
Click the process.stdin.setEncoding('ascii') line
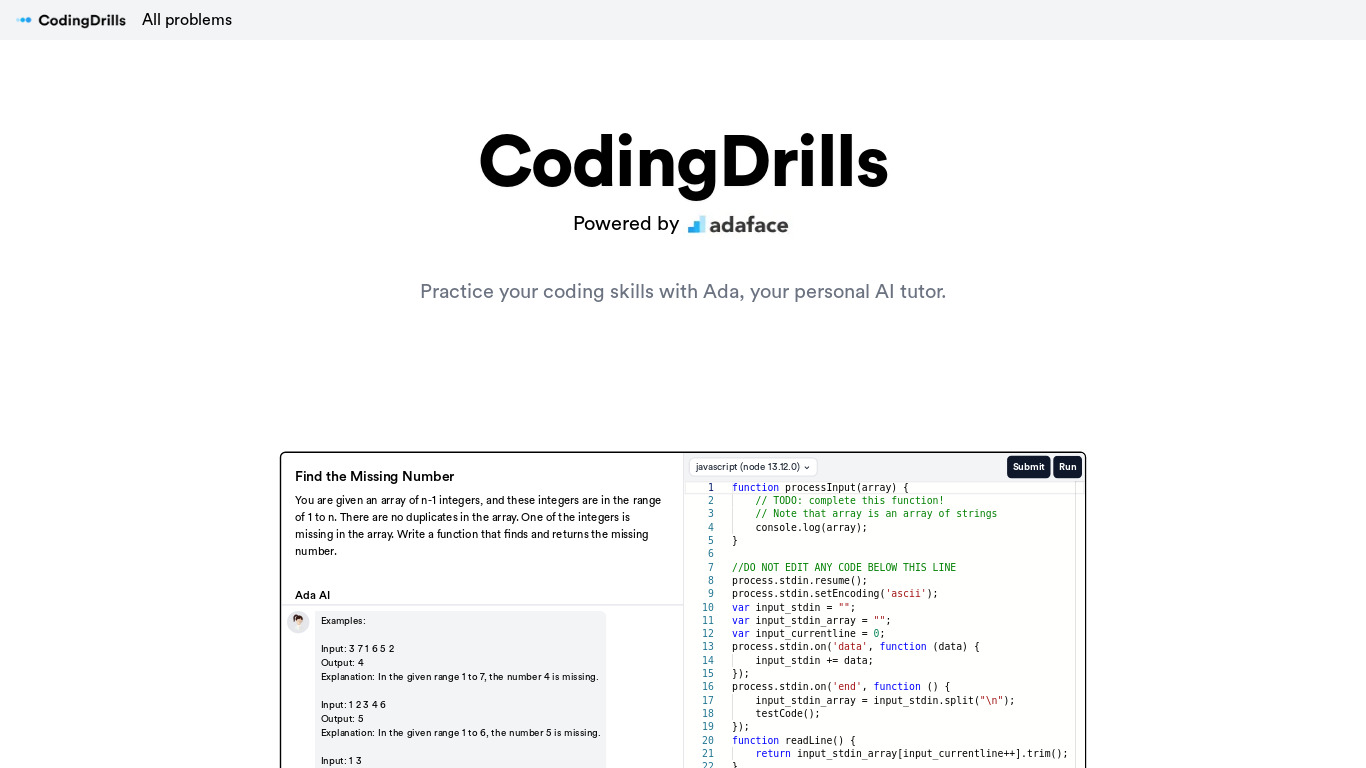tap(835, 594)
